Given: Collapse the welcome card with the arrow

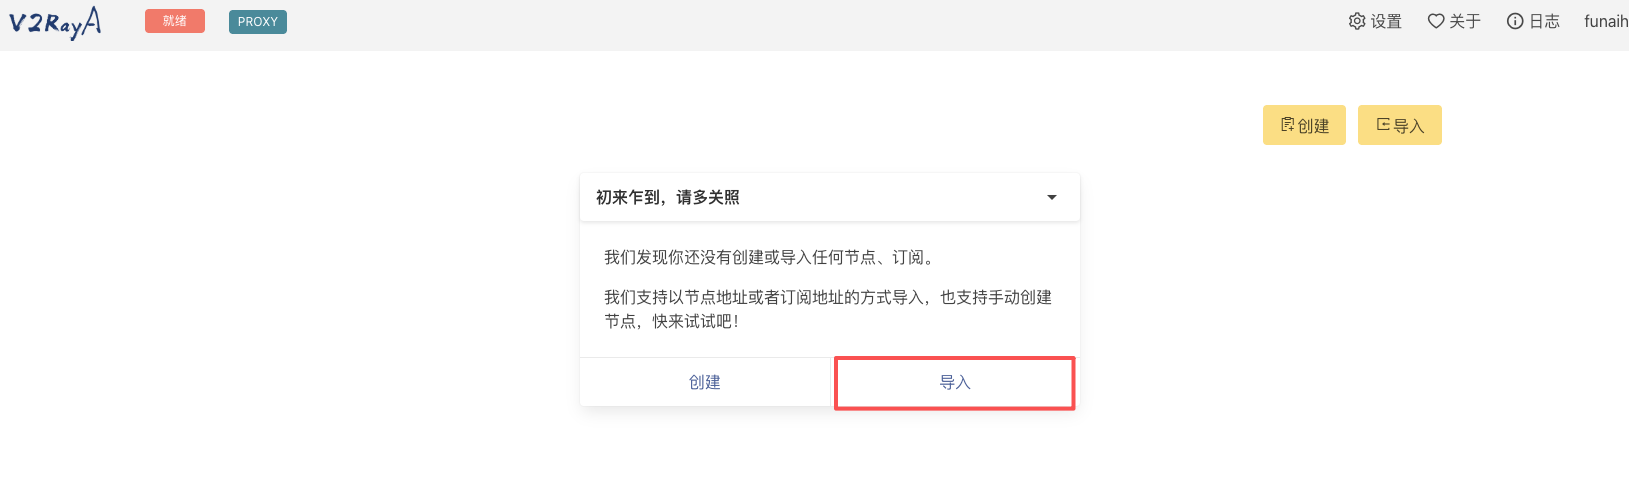Looking at the screenshot, I should pos(1052,197).
